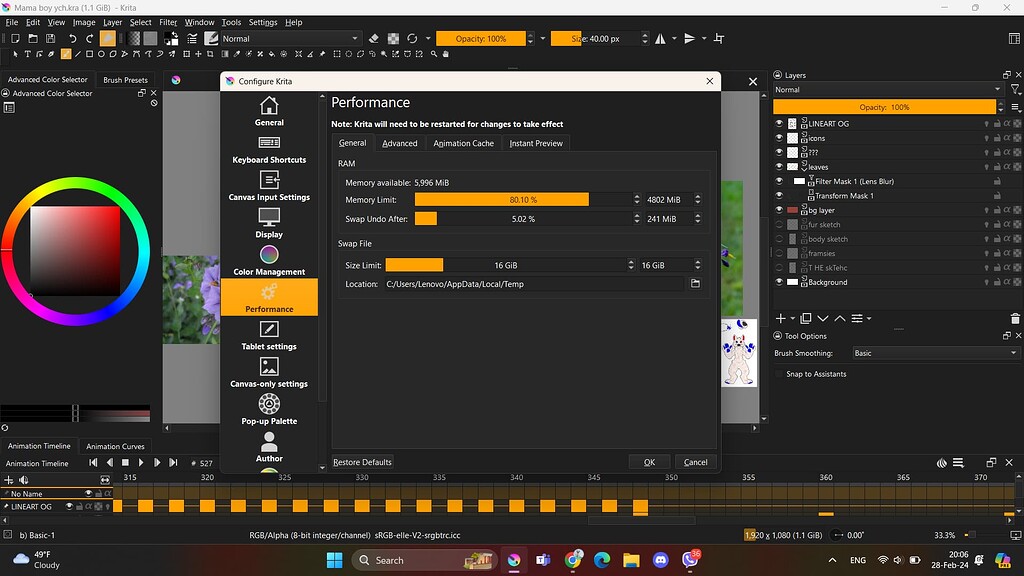
Task: Open the Filter menu
Action: tap(168, 22)
